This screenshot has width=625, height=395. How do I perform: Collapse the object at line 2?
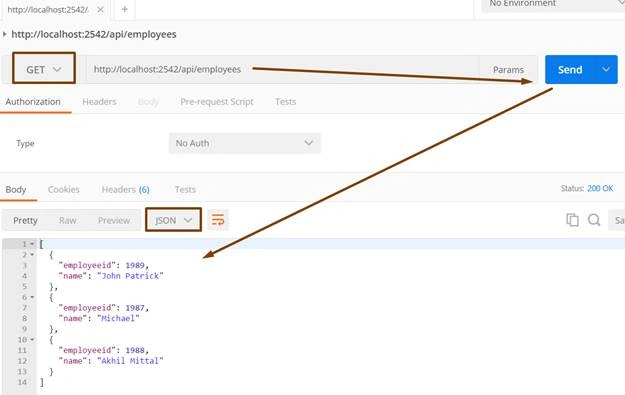(32, 255)
